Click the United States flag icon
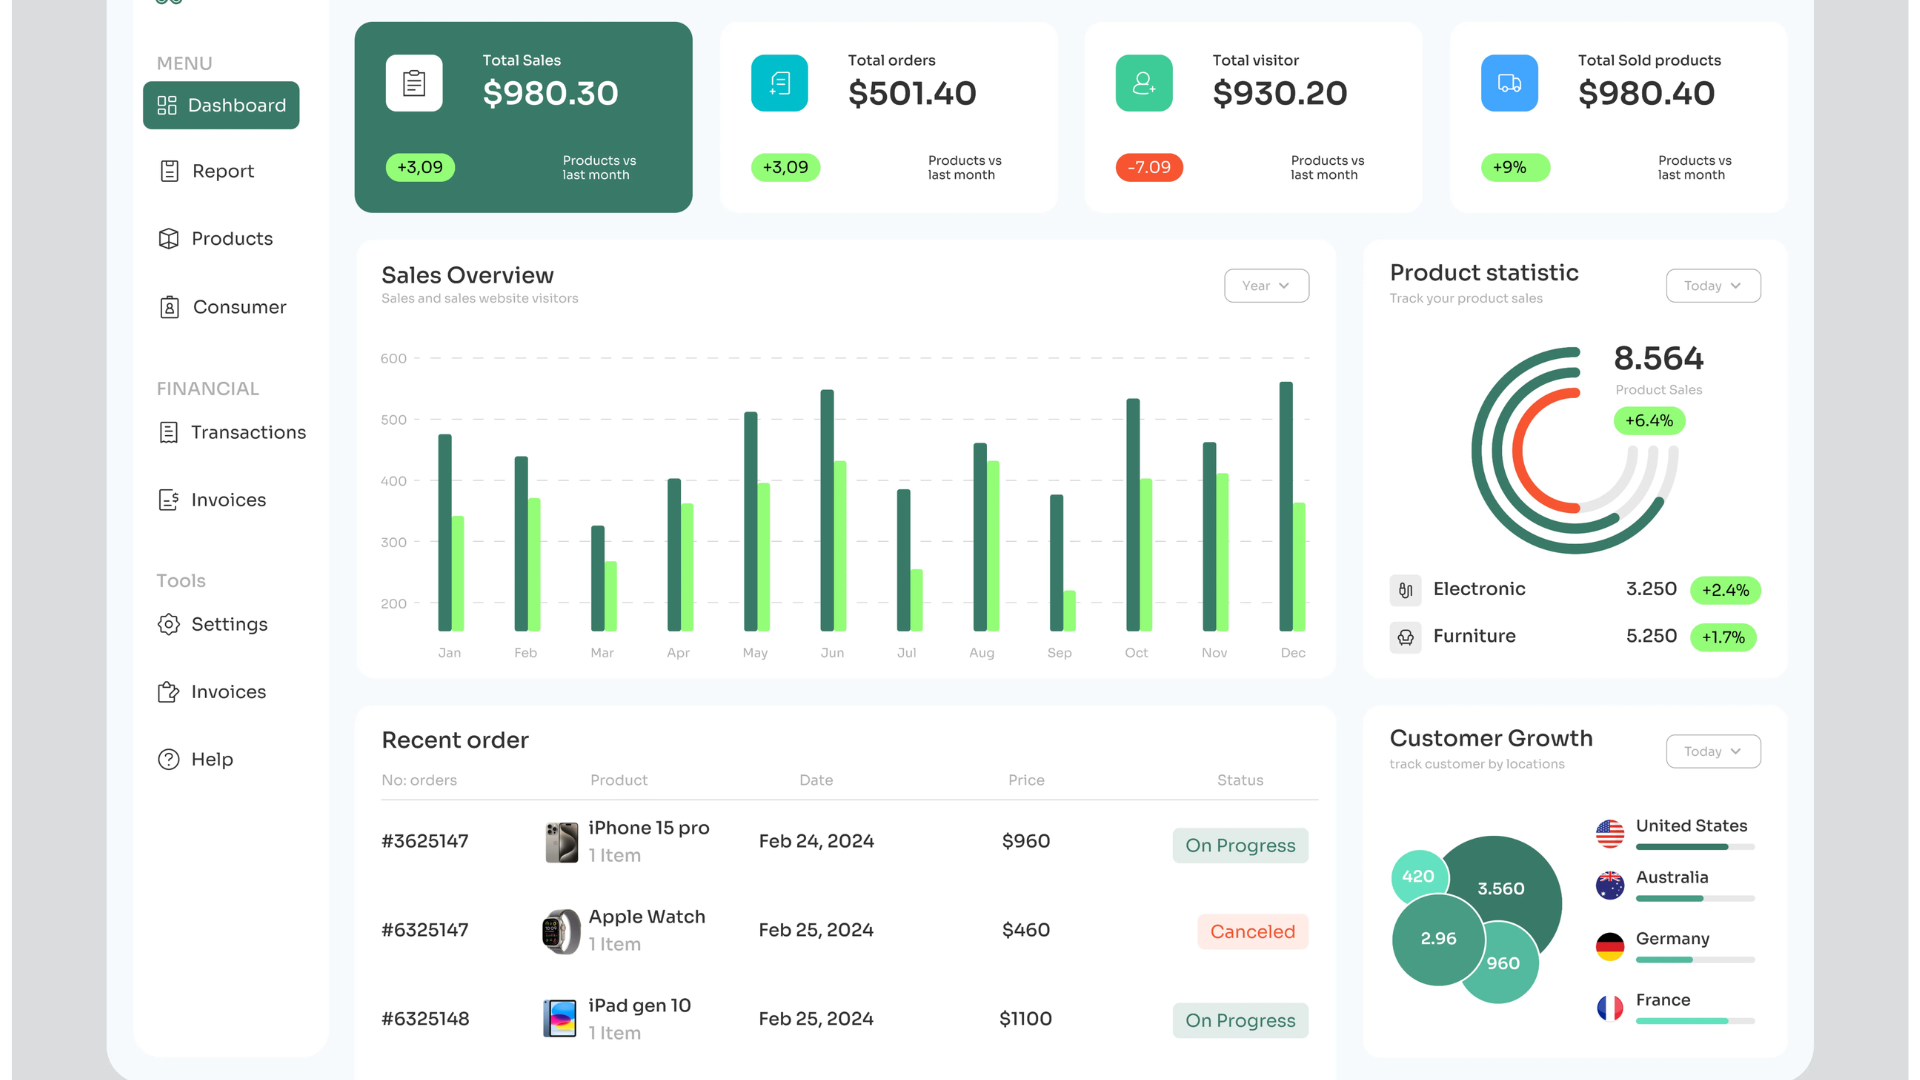Screen dimensions: 1920x1080 (x=1610, y=833)
